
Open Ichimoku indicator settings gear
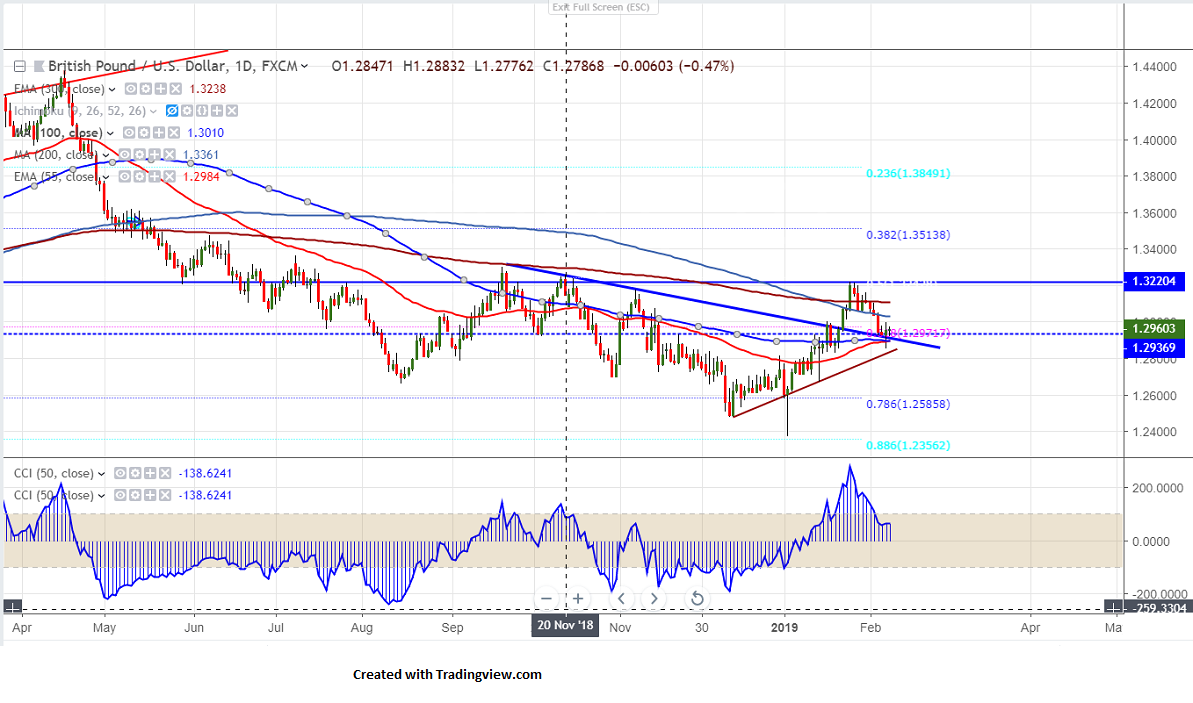click(186, 111)
